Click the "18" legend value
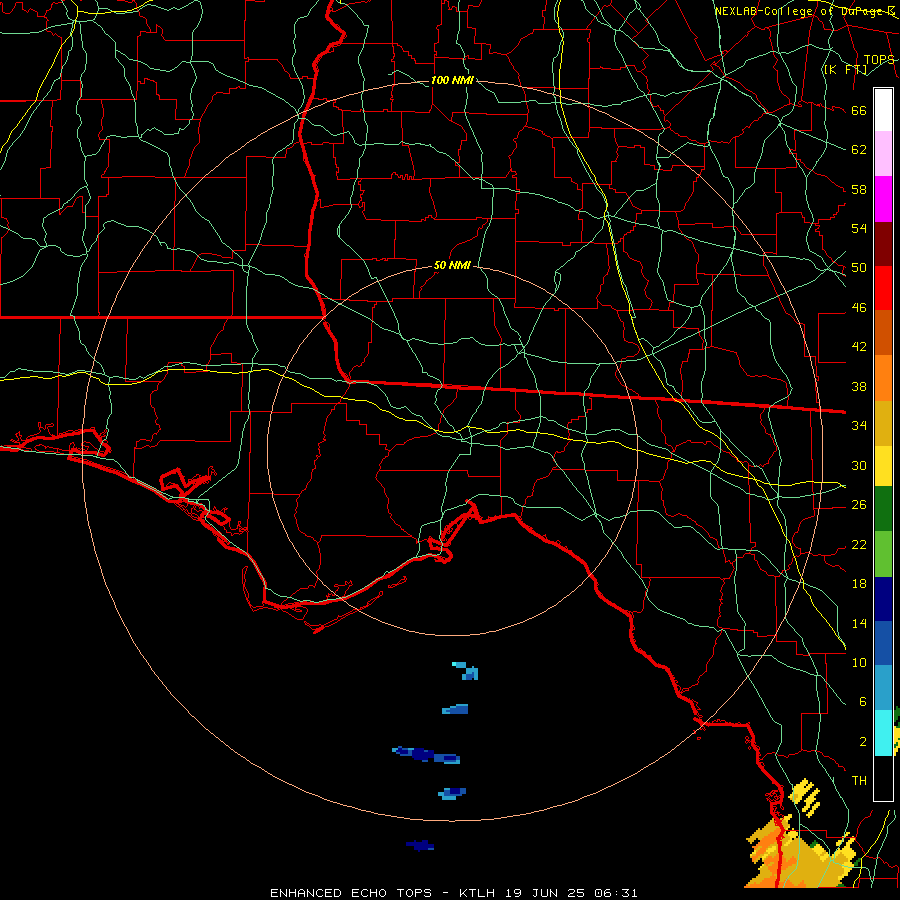 tap(859, 584)
